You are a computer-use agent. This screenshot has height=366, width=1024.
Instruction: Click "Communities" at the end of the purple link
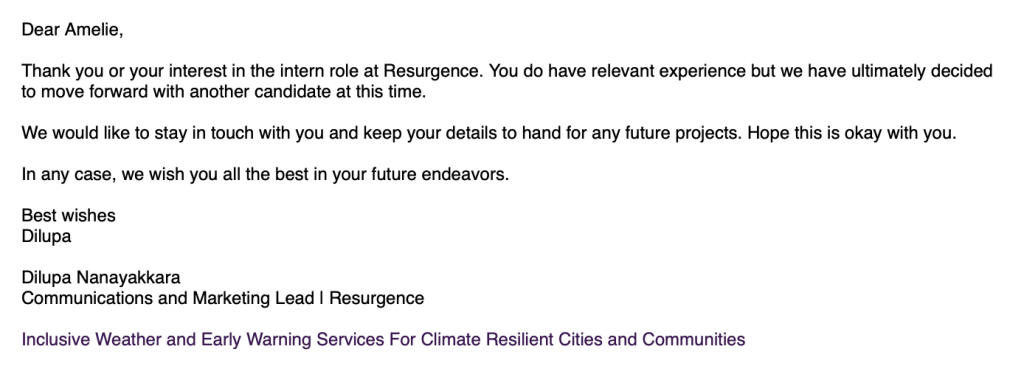[x=694, y=340]
